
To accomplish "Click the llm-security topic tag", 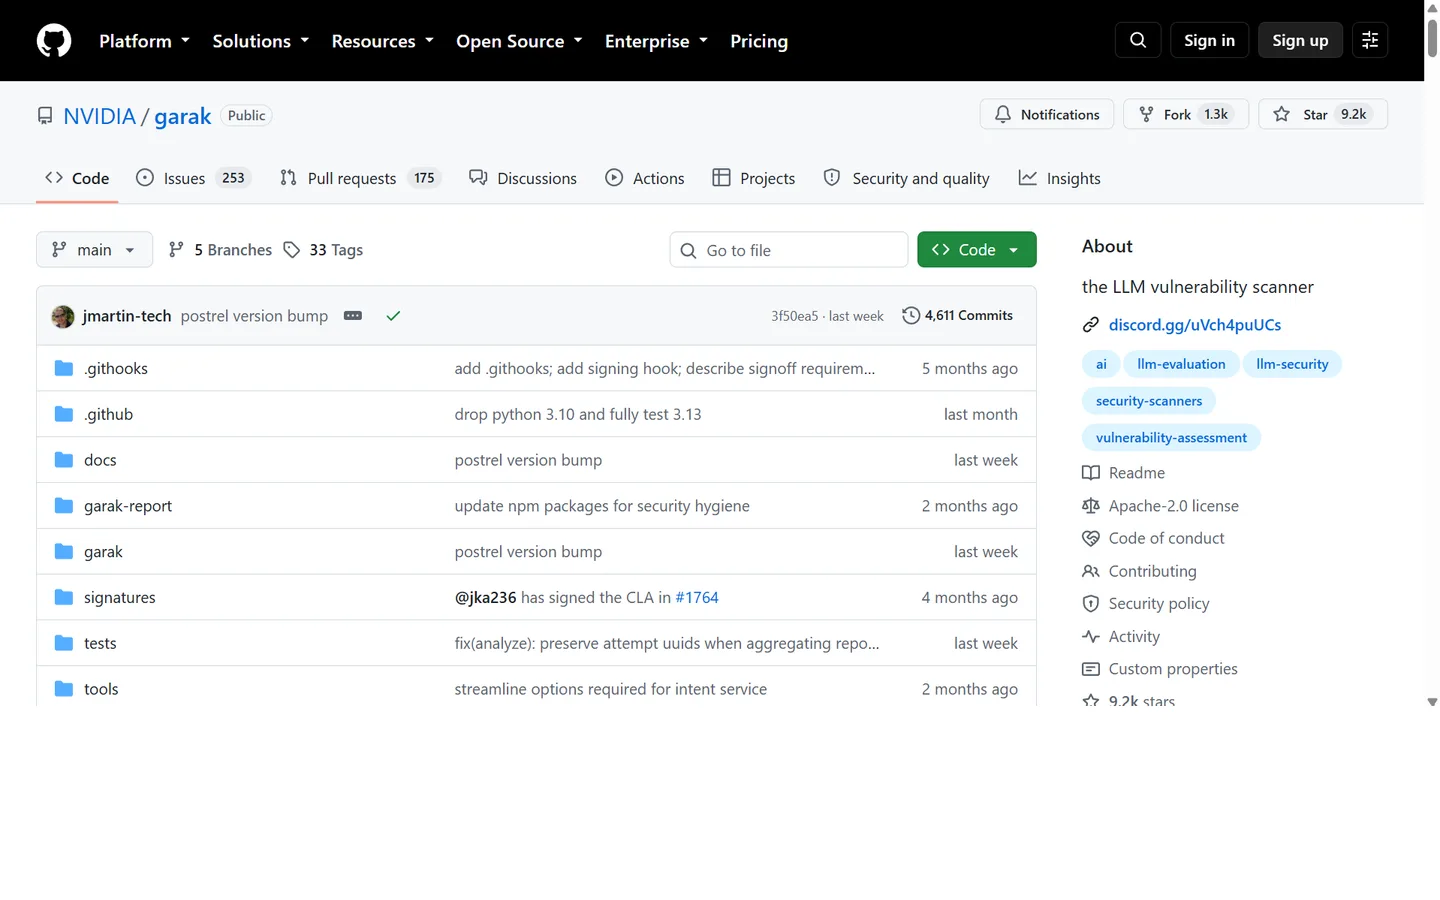I will pyautogui.click(x=1292, y=364).
